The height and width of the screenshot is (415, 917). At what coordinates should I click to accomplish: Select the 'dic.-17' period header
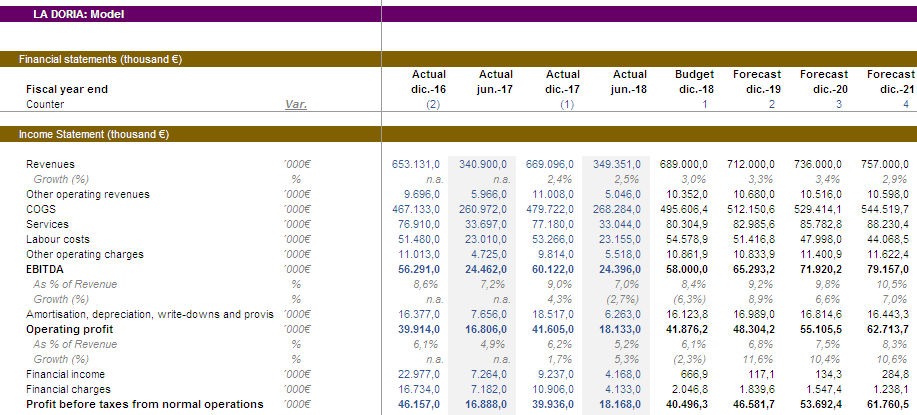[x=563, y=89]
